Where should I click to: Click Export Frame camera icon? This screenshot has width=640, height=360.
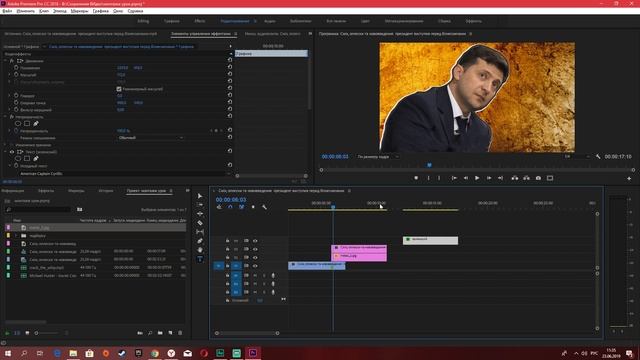pos(538,178)
